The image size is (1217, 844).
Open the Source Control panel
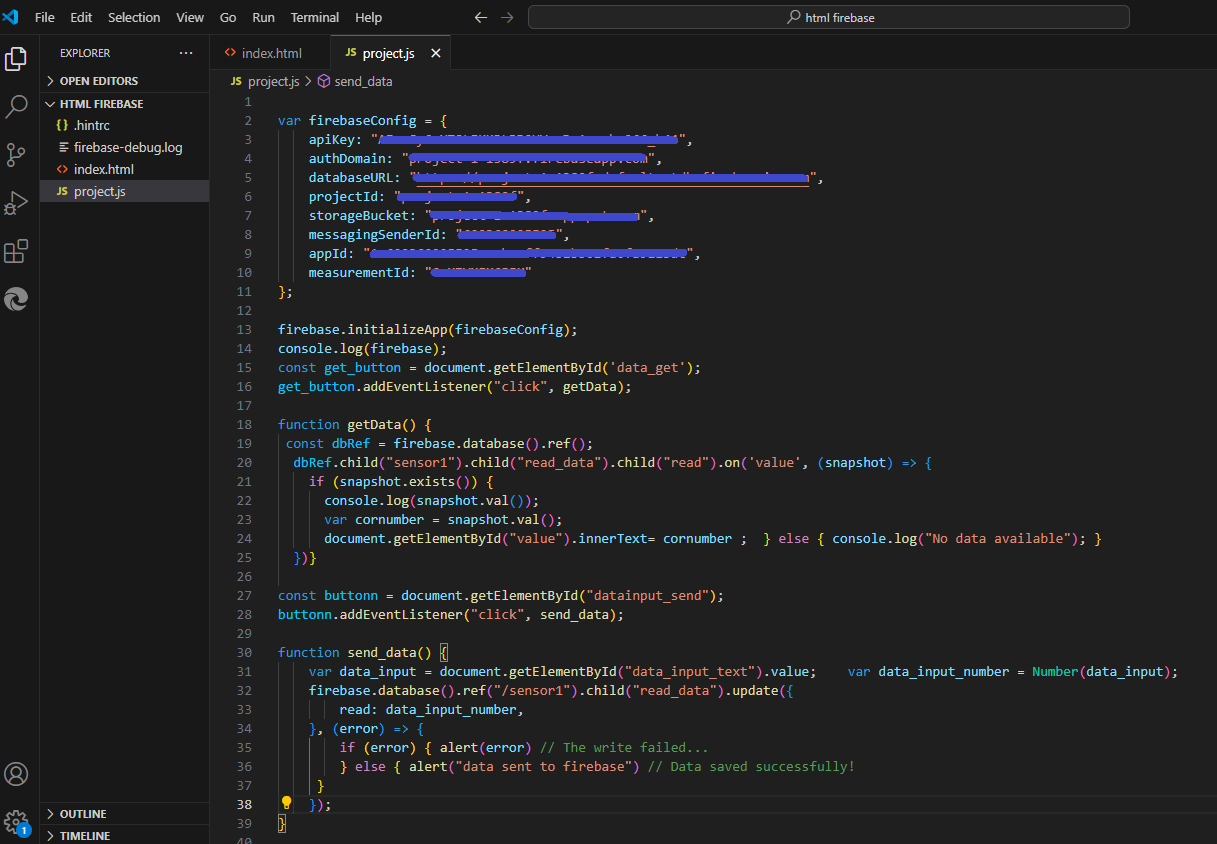pyautogui.click(x=16, y=154)
